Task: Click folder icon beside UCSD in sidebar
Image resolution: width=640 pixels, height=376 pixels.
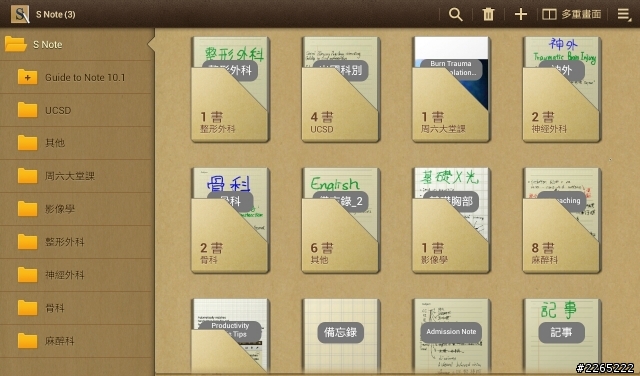Action: 27,110
